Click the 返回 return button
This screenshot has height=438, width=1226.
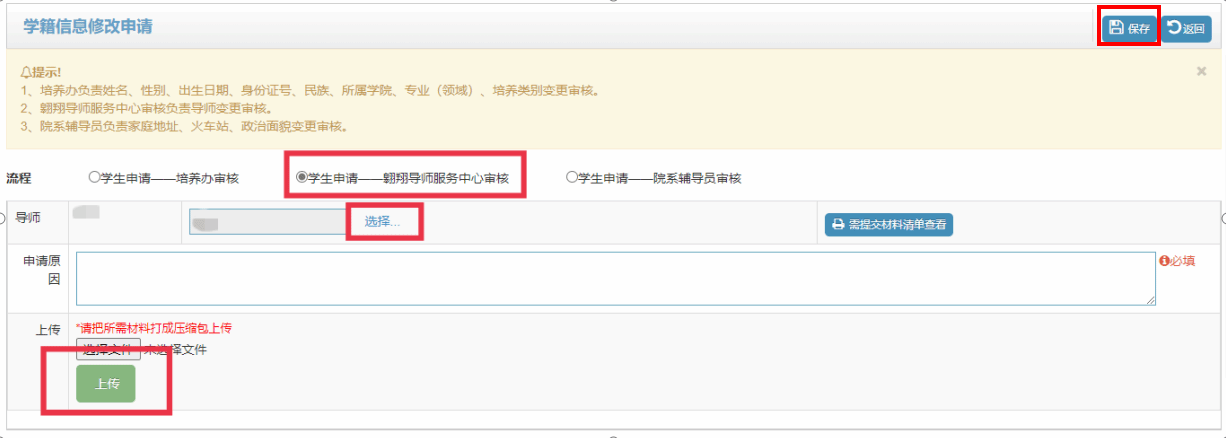1186,28
